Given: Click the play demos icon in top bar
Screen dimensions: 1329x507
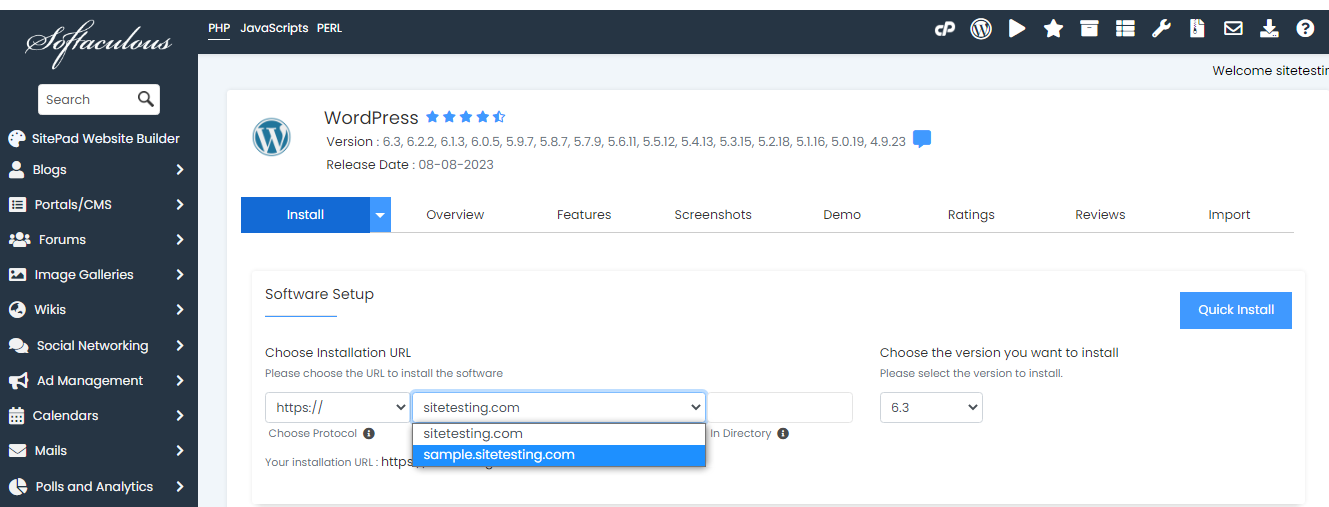Looking at the screenshot, I should [1017, 29].
